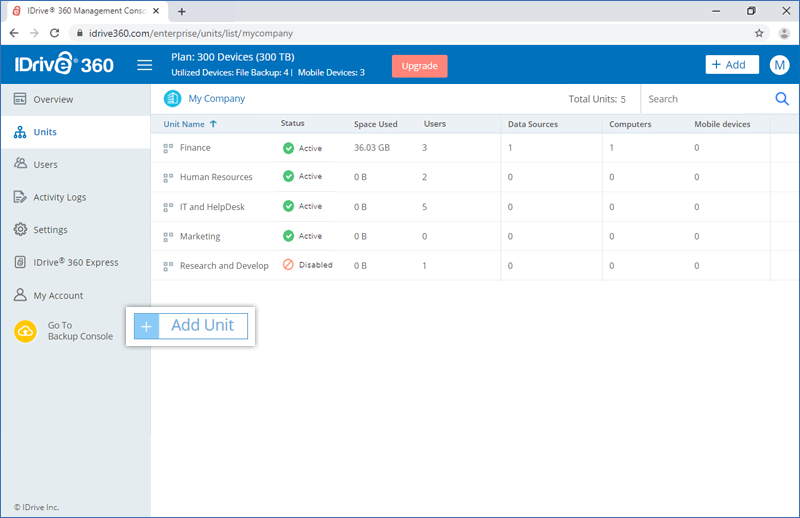Click the Settings gear icon
The width and height of the screenshot is (800, 518).
click(20, 229)
